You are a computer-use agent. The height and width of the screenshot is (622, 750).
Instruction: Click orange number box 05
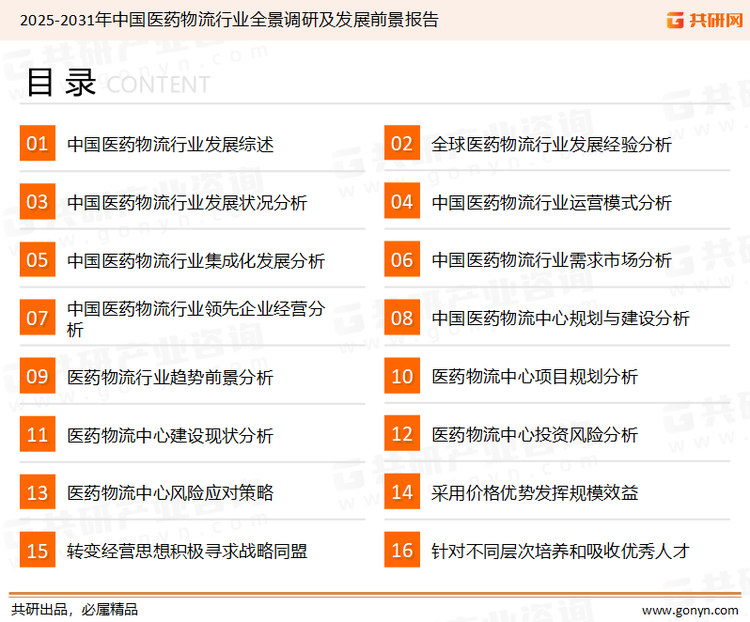pos(37,259)
